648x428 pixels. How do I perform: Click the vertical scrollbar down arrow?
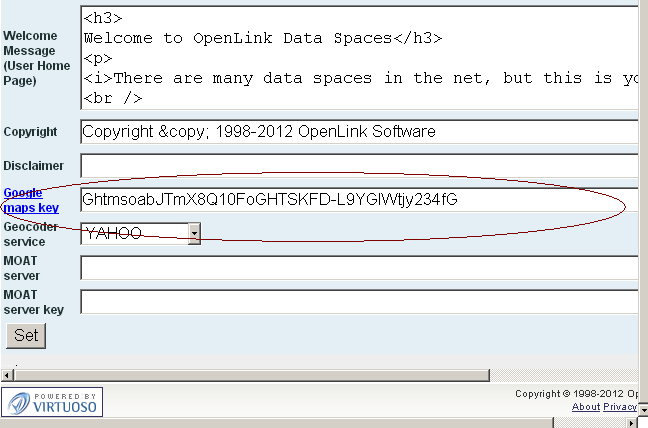(x=643, y=410)
